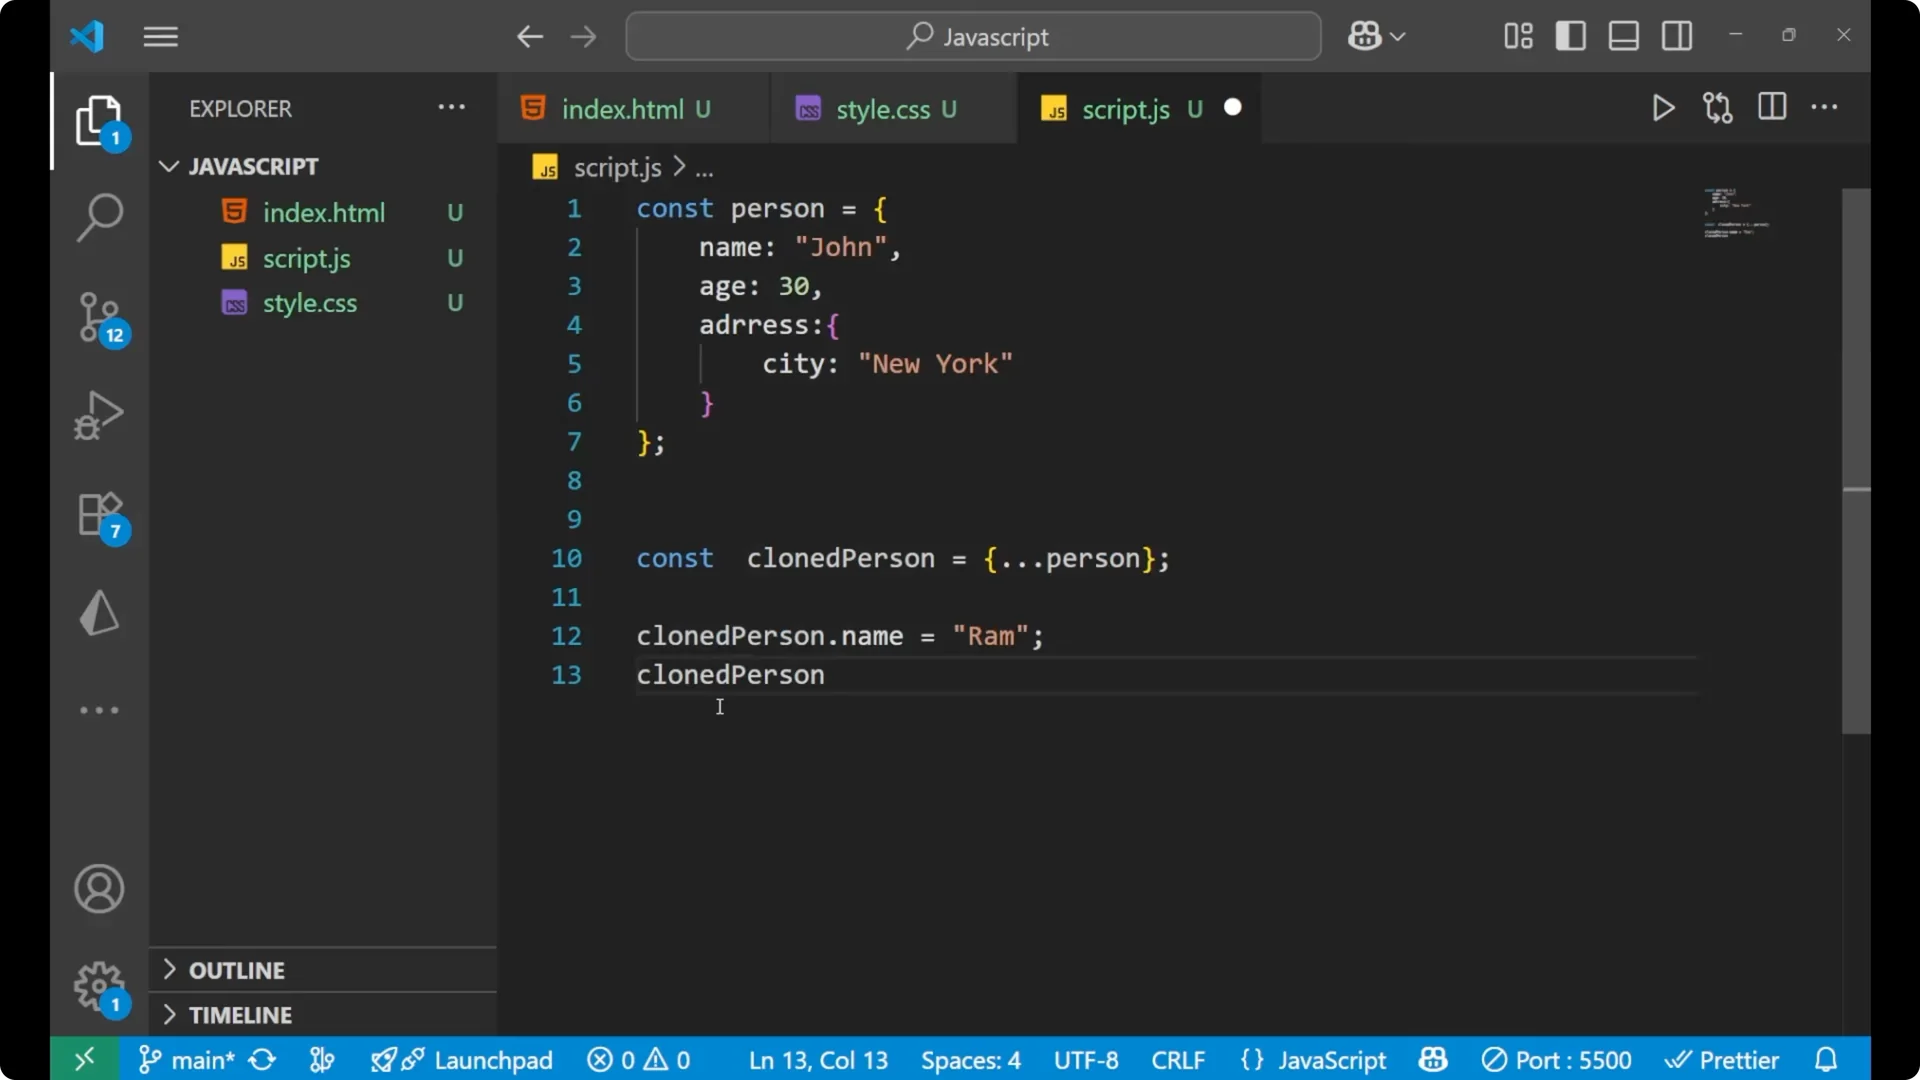Toggle the secondary side bar

[1676, 35]
